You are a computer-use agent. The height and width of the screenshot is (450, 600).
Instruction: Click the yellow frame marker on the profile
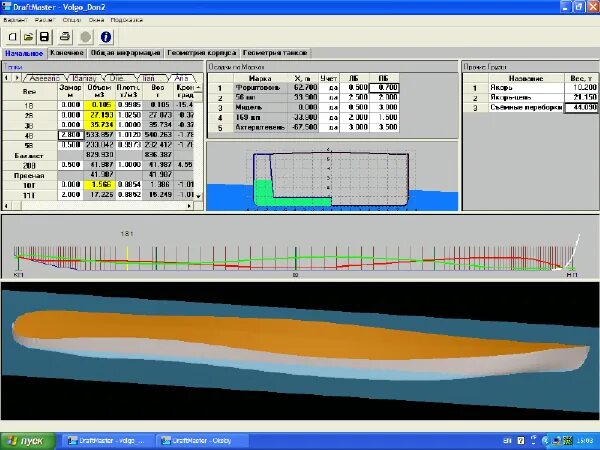tap(127, 258)
